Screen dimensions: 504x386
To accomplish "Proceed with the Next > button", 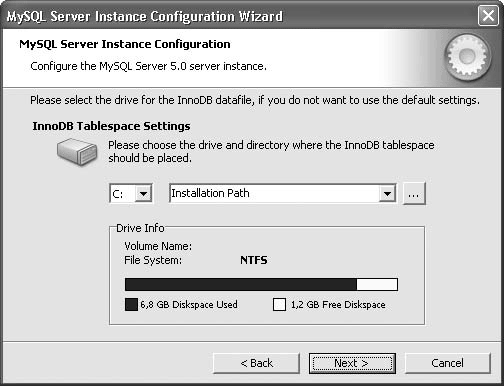I will tap(352, 363).
